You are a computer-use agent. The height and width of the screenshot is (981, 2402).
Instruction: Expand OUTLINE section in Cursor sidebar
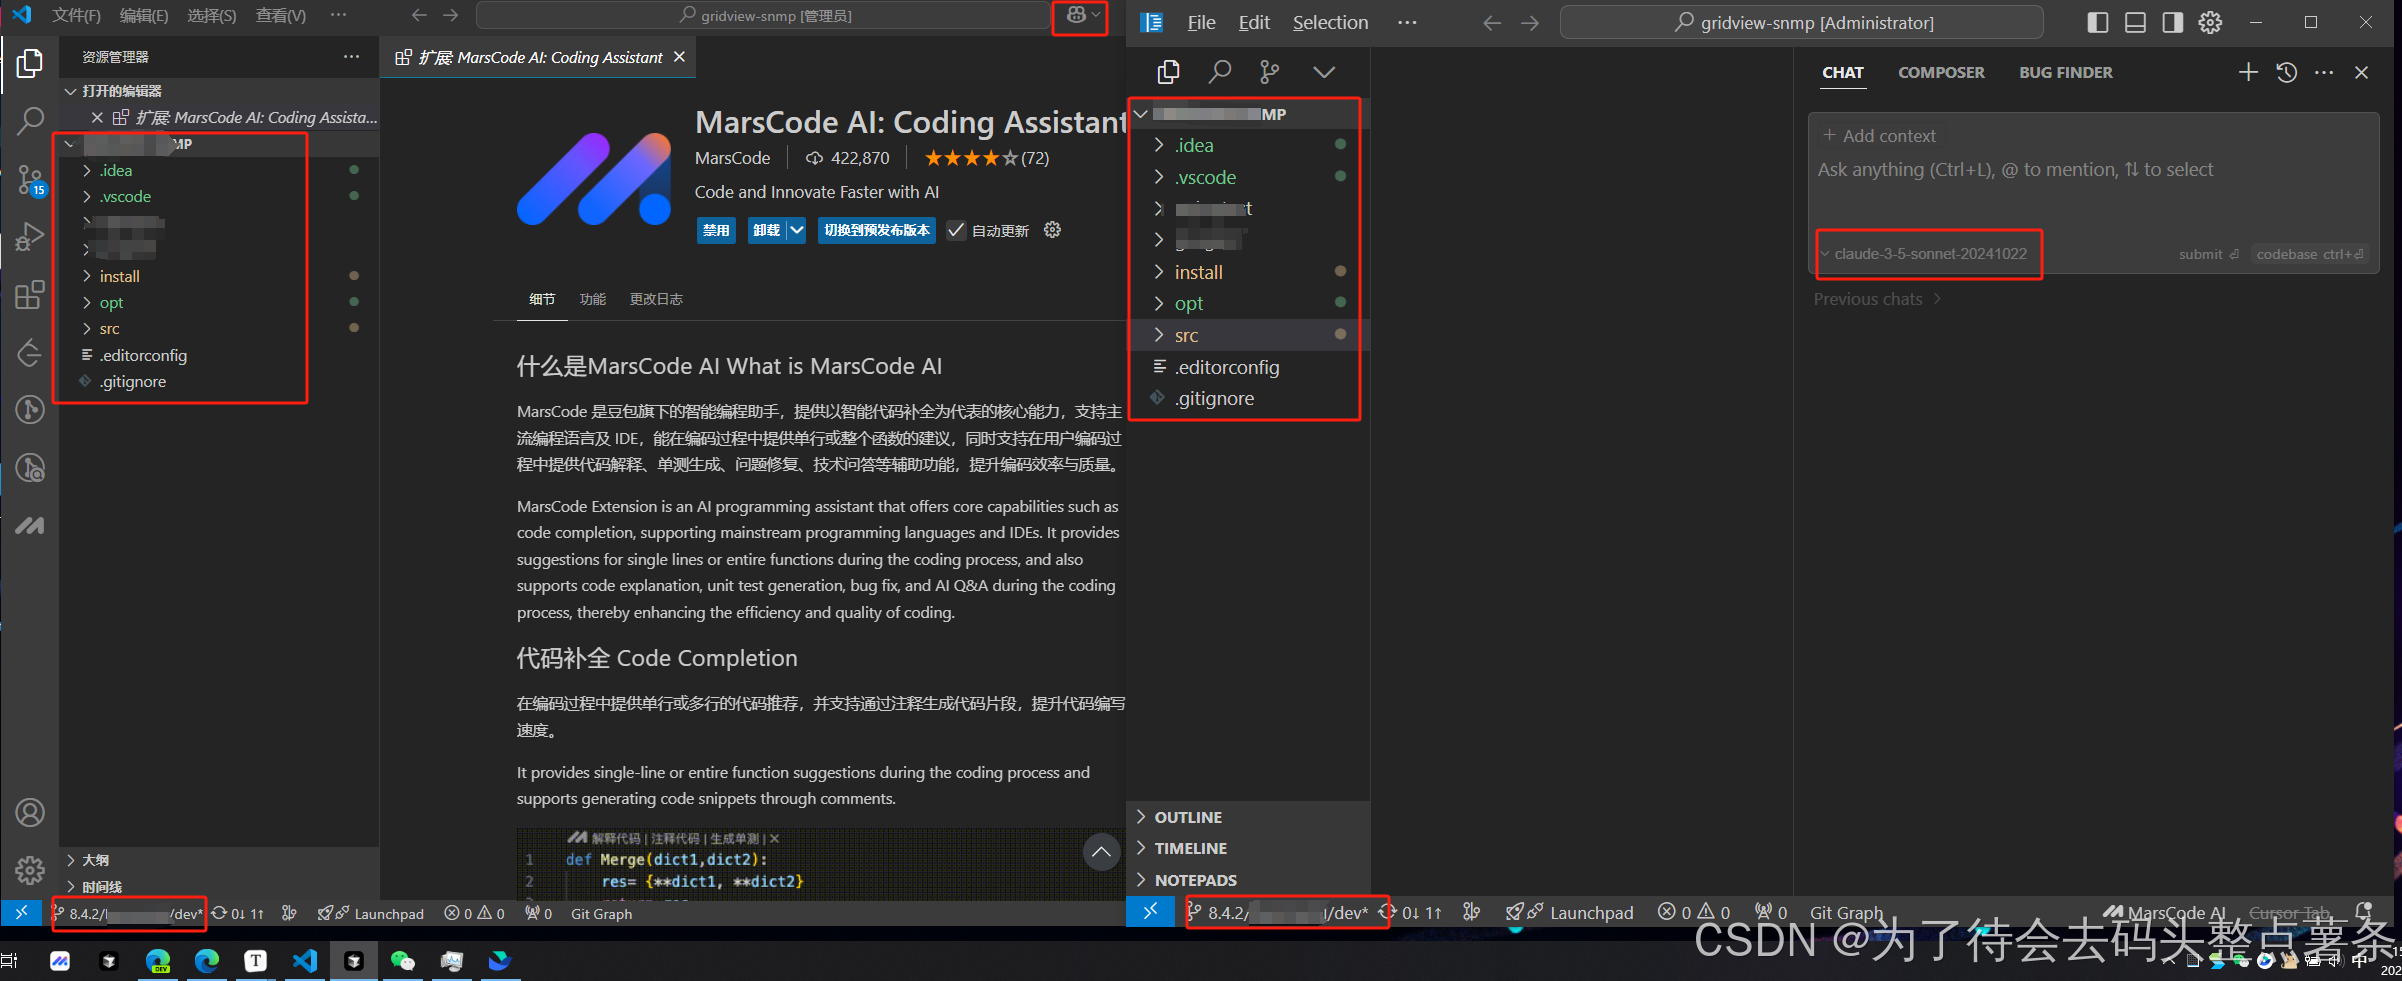click(x=1248, y=817)
